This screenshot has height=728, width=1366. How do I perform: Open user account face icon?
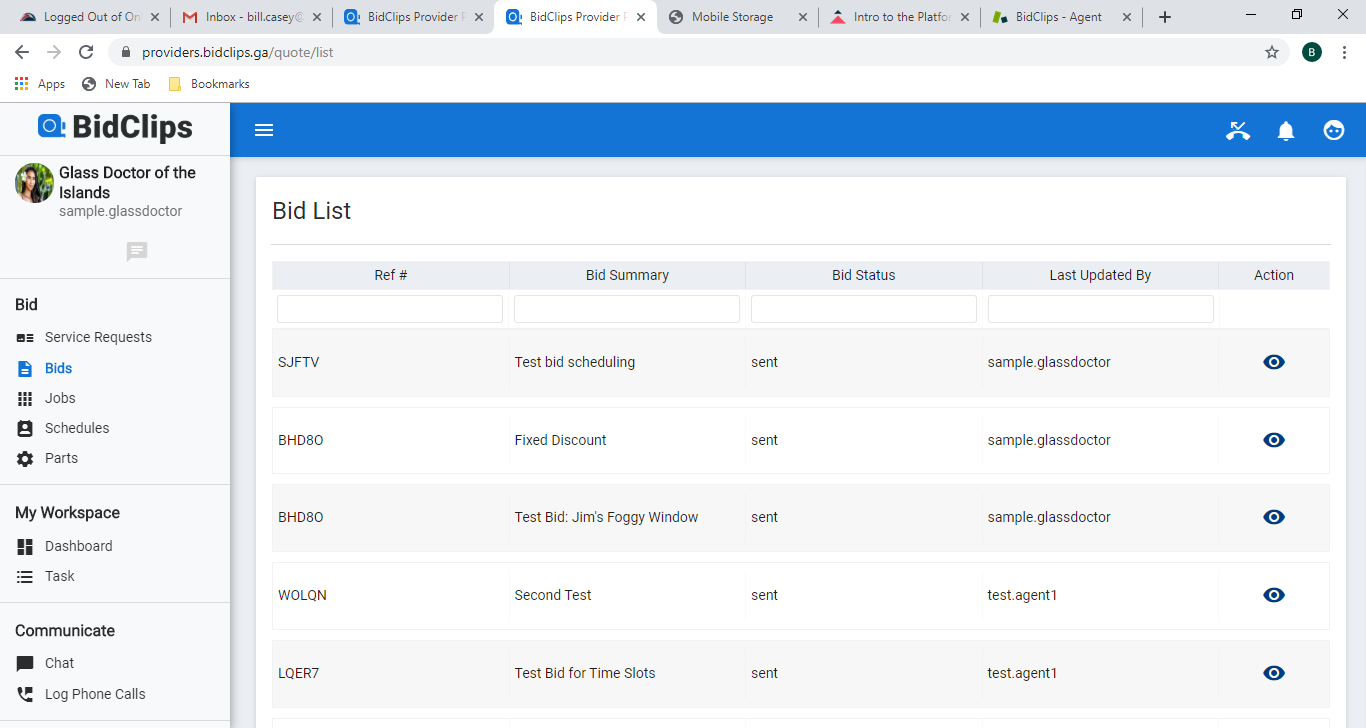1334,130
